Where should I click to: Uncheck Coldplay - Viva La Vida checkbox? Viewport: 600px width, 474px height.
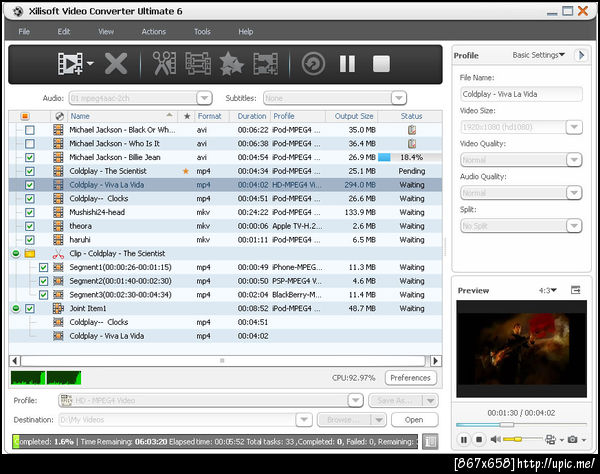tap(29, 185)
